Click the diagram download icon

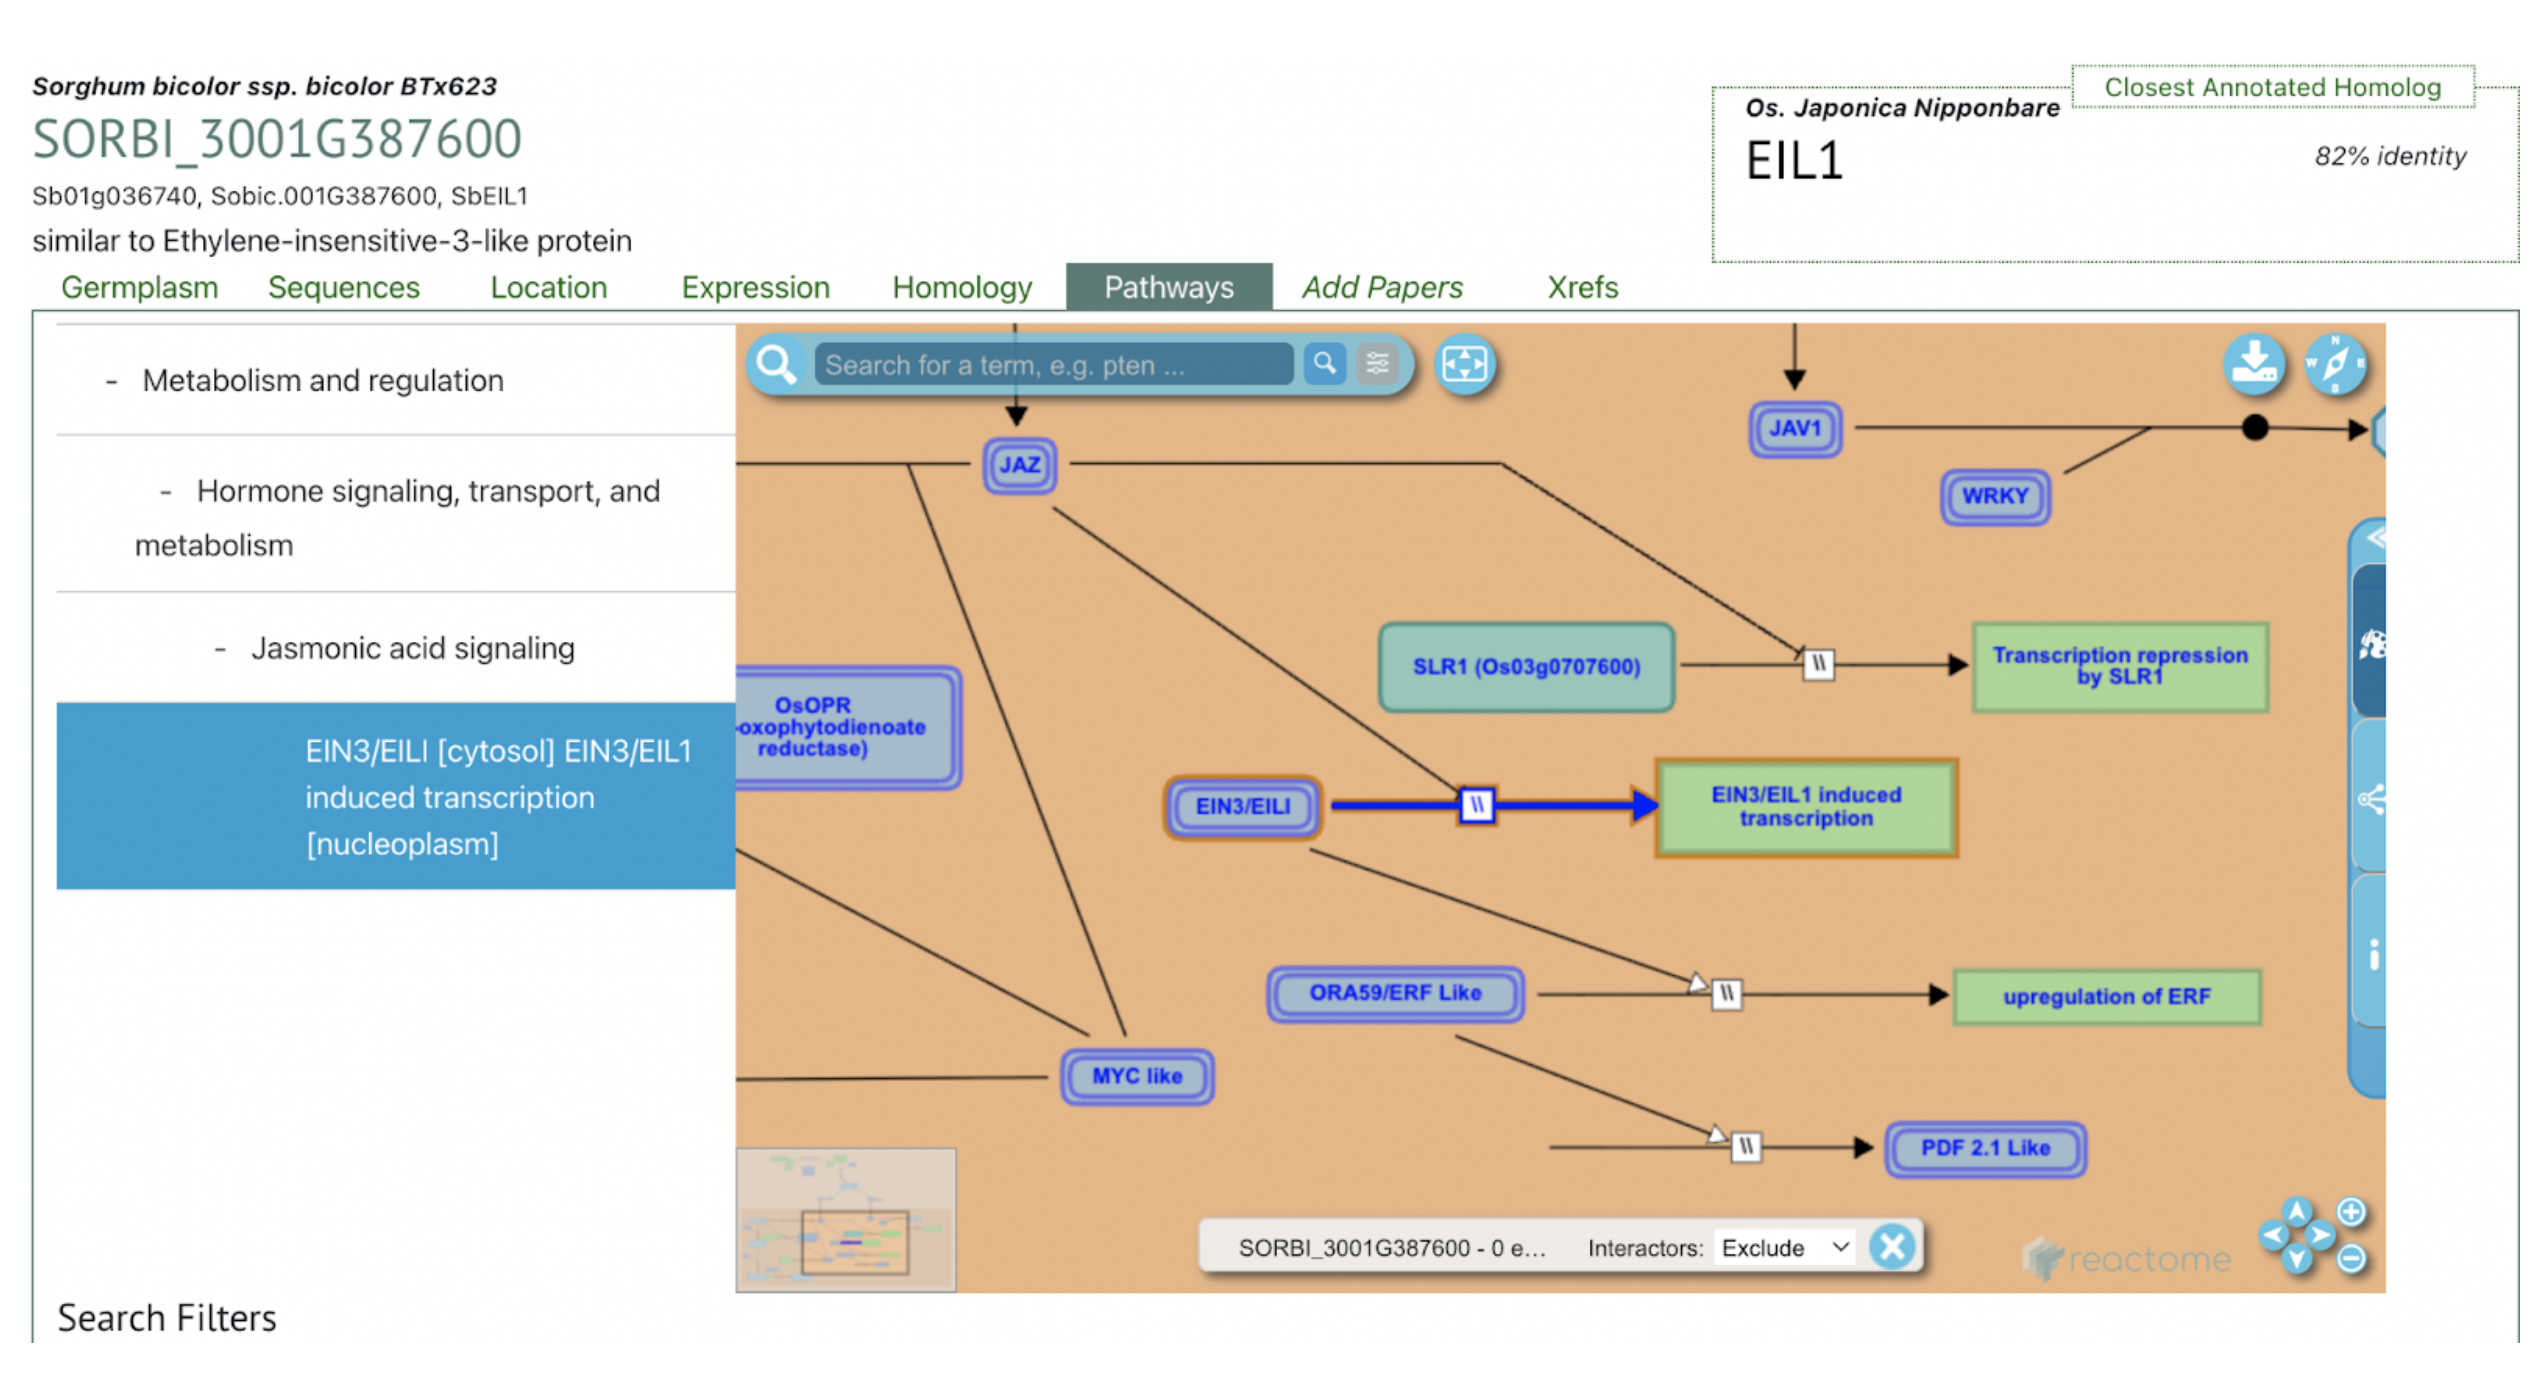[x=2252, y=364]
